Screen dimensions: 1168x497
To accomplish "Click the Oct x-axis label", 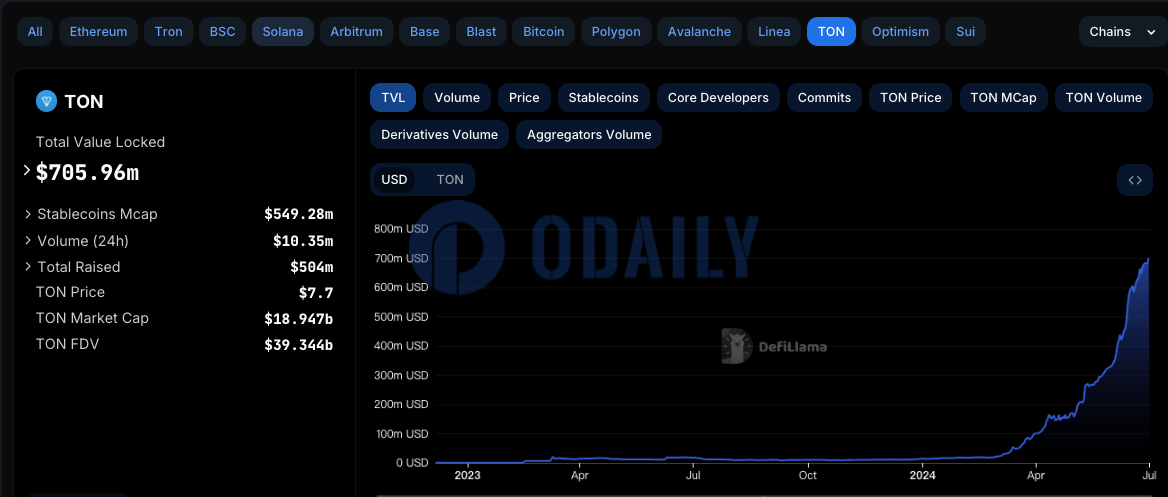I will [x=807, y=475].
